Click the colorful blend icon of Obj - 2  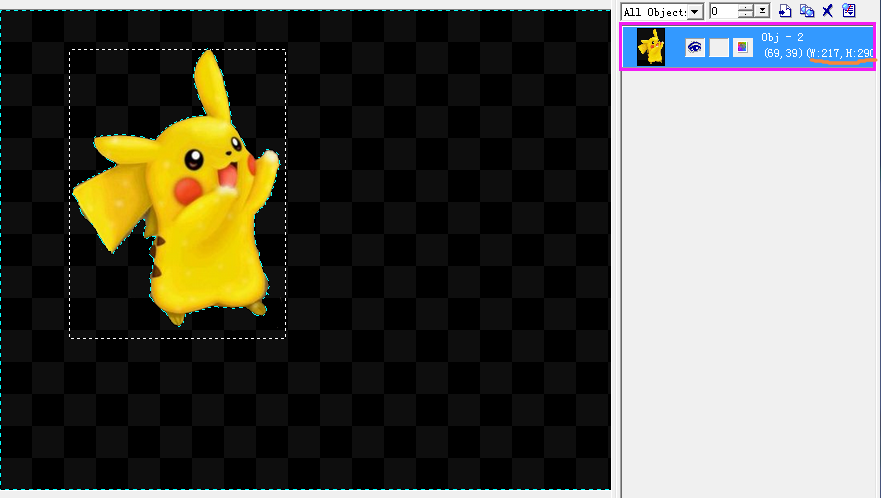pos(743,47)
